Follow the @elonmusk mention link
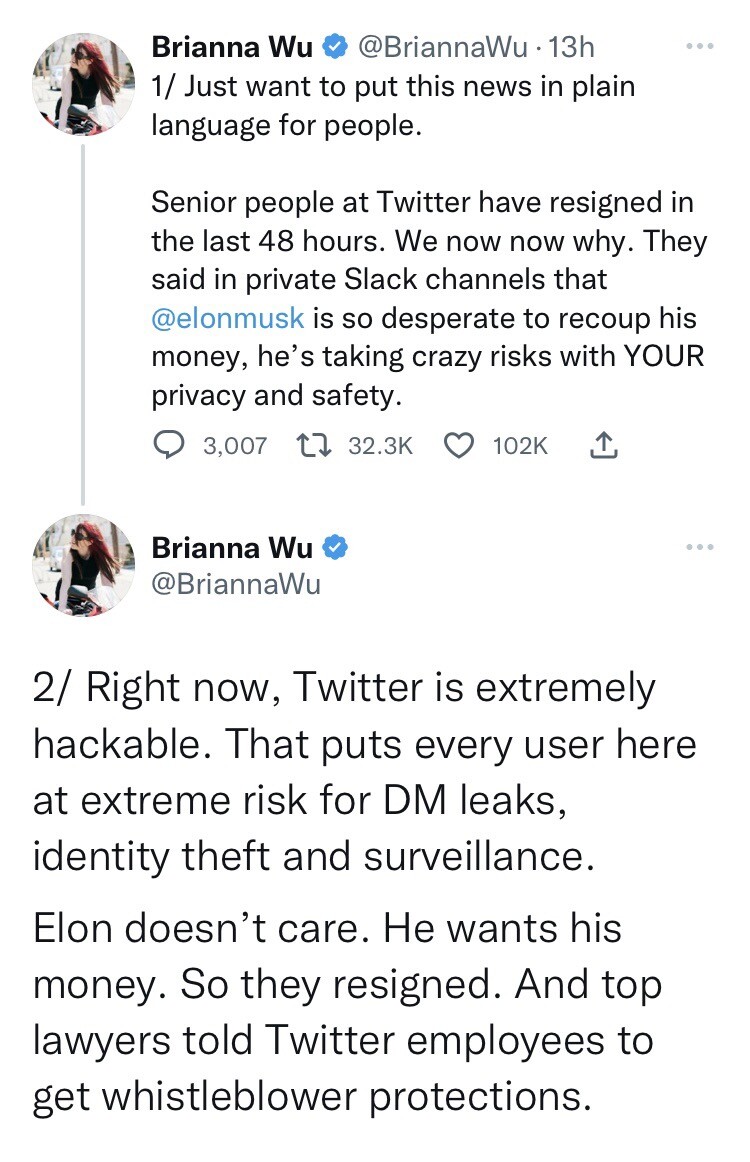The height and width of the screenshot is (1162, 750). [228, 319]
